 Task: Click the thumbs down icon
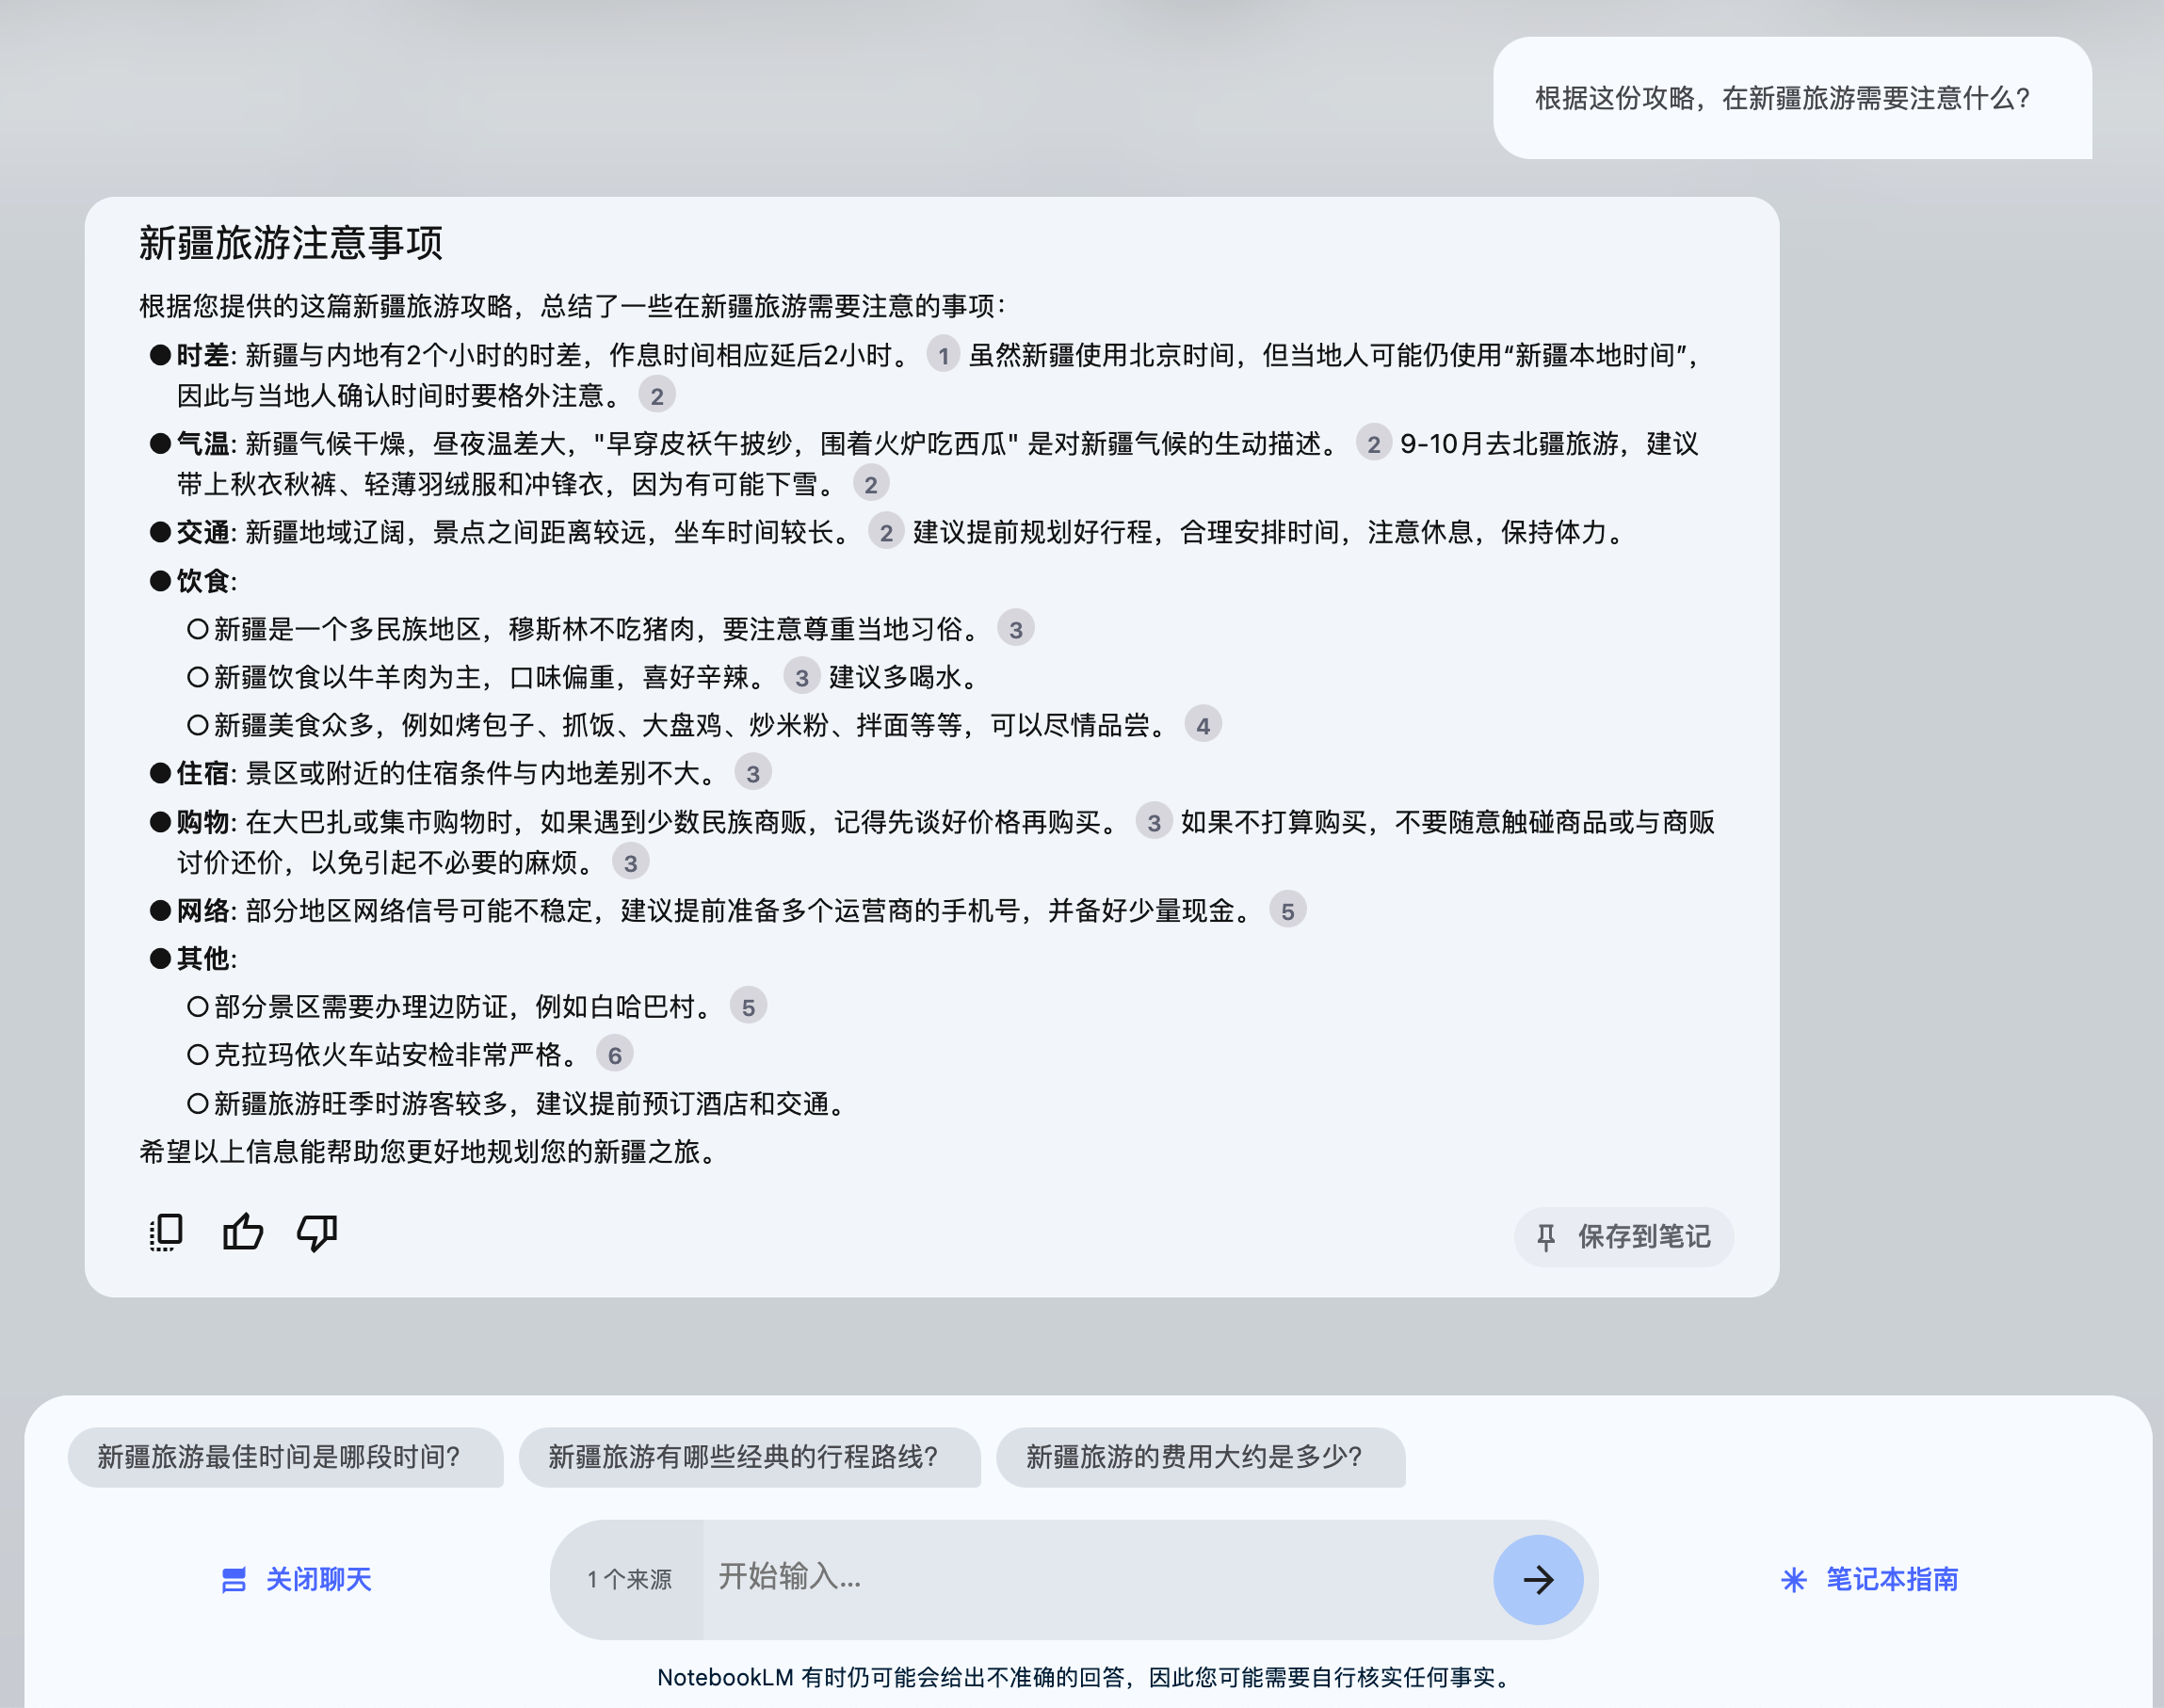pos(317,1233)
